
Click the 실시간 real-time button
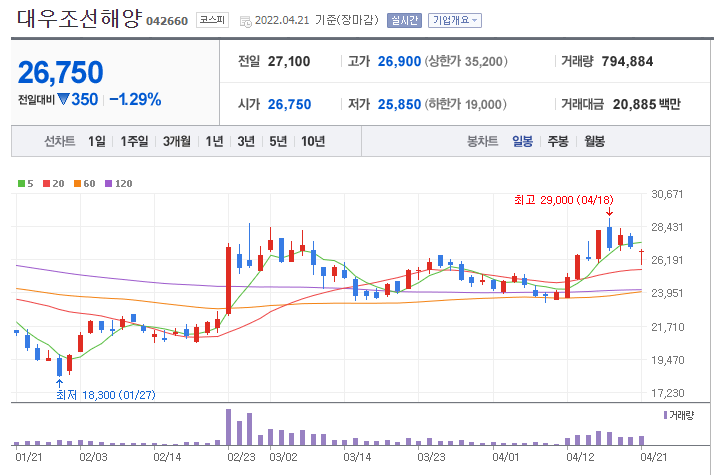(x=404, y=20)
